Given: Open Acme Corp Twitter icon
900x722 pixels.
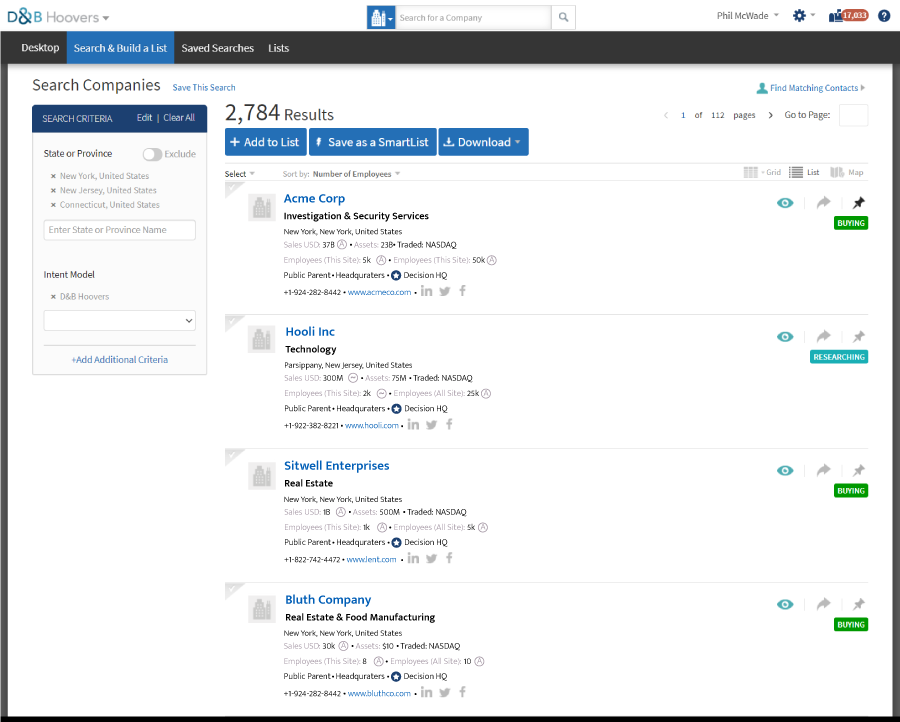Looking at the screenshot, I should [x=445, y=292].
